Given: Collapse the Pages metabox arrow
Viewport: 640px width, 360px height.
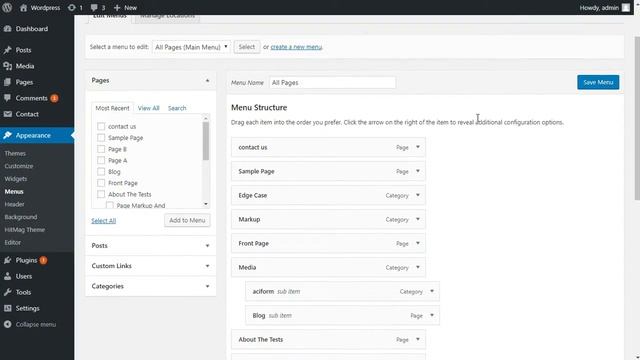Looking at the screenshot, I should click(207, 80).
